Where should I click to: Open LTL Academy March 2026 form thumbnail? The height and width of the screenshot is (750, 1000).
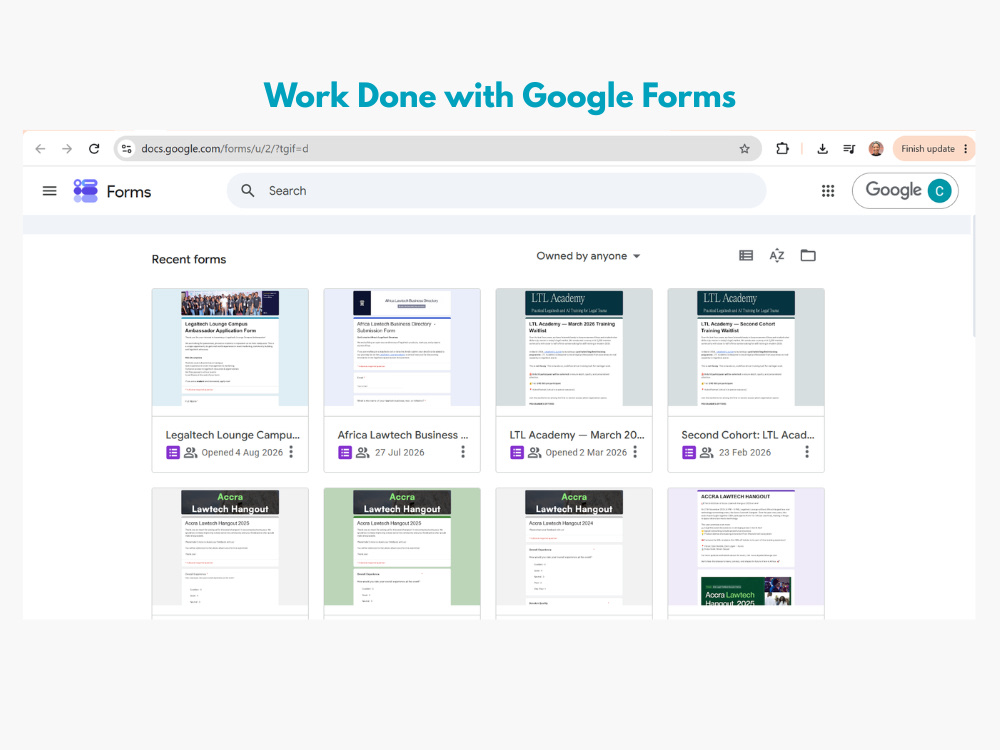(x=574, y=348)
